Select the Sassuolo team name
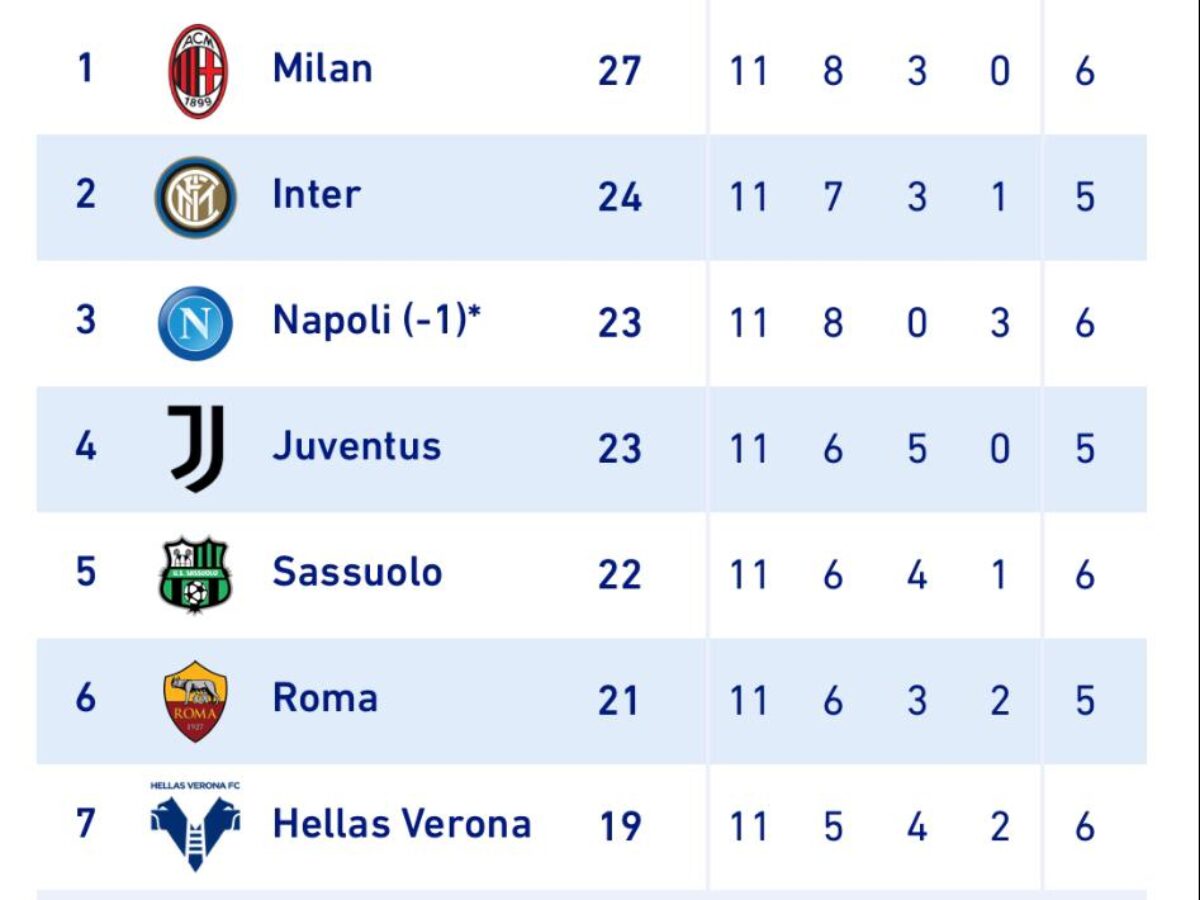1200x900 pixels. pyautogui.click(x=357, y=572)
